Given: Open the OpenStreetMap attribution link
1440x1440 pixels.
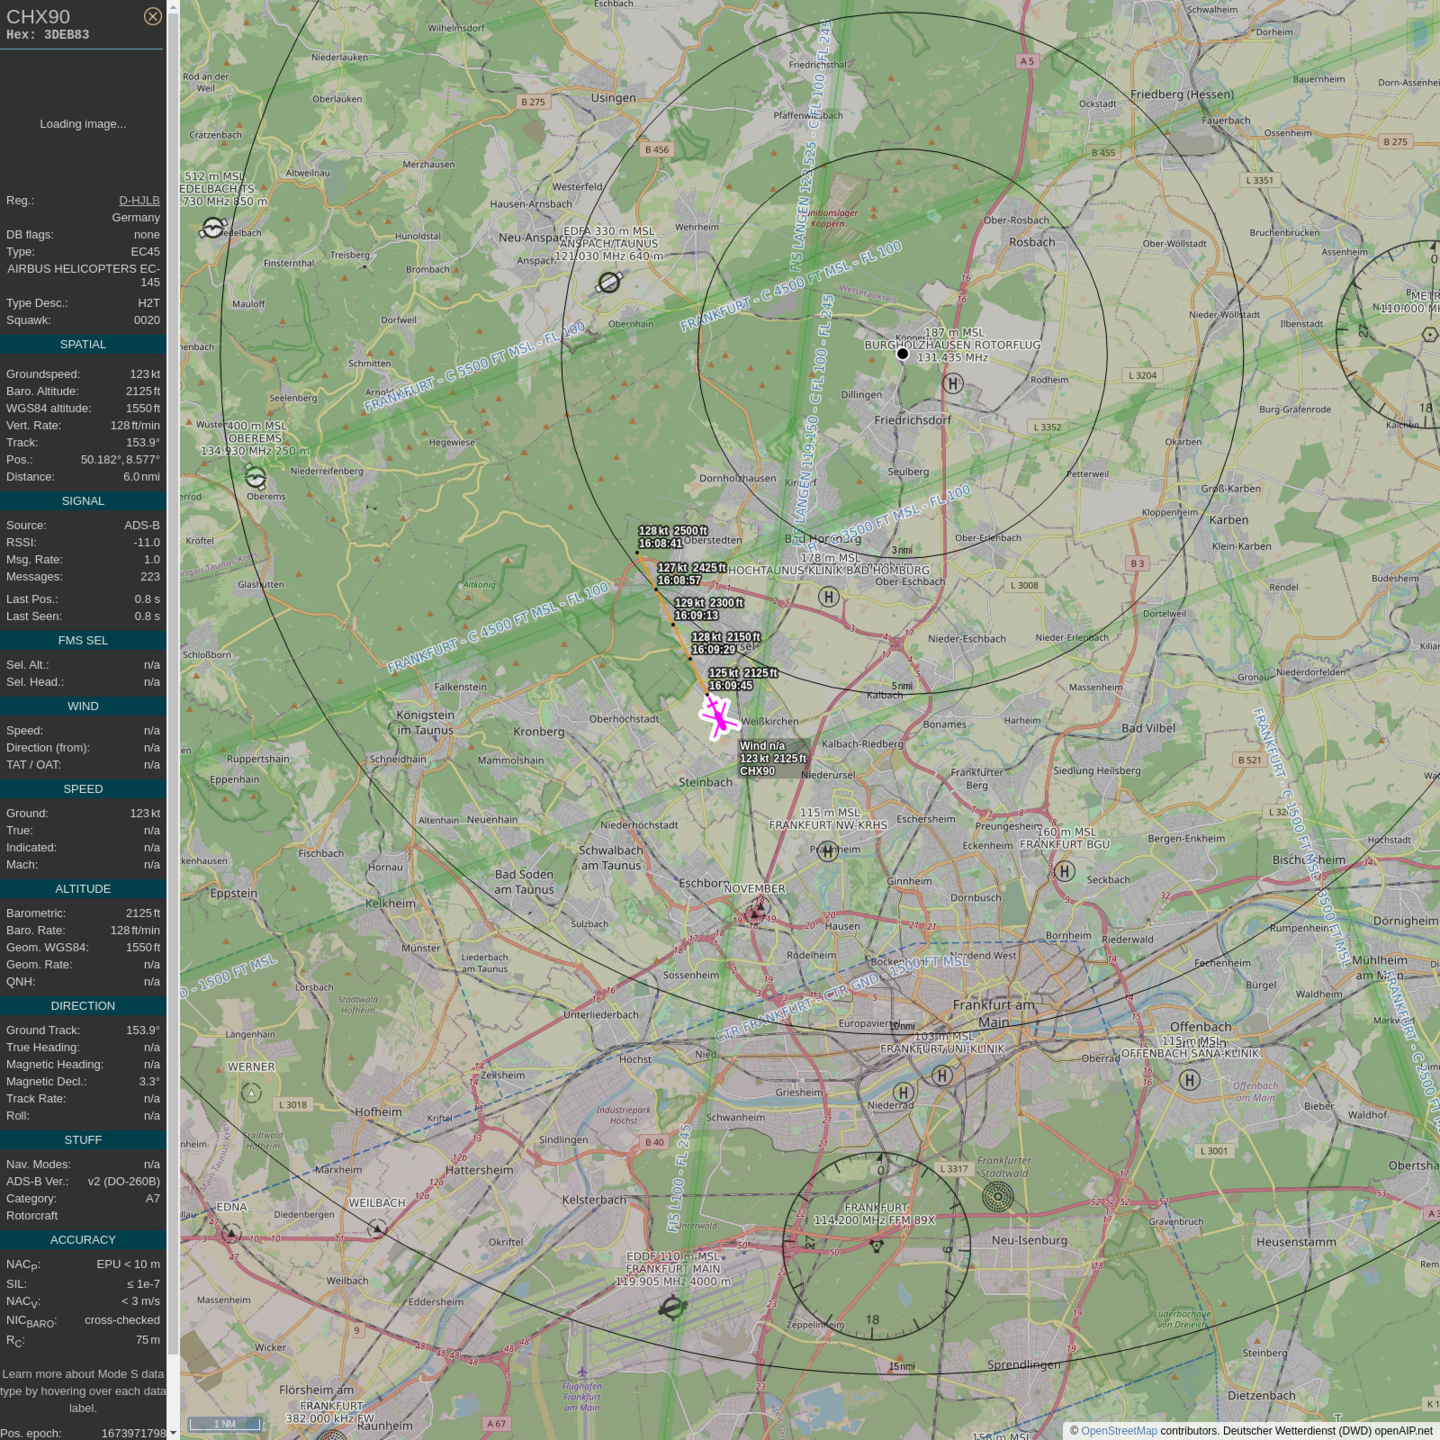Looking at the screenshot, I should pyautogui.click(x=1118, y=1431).
